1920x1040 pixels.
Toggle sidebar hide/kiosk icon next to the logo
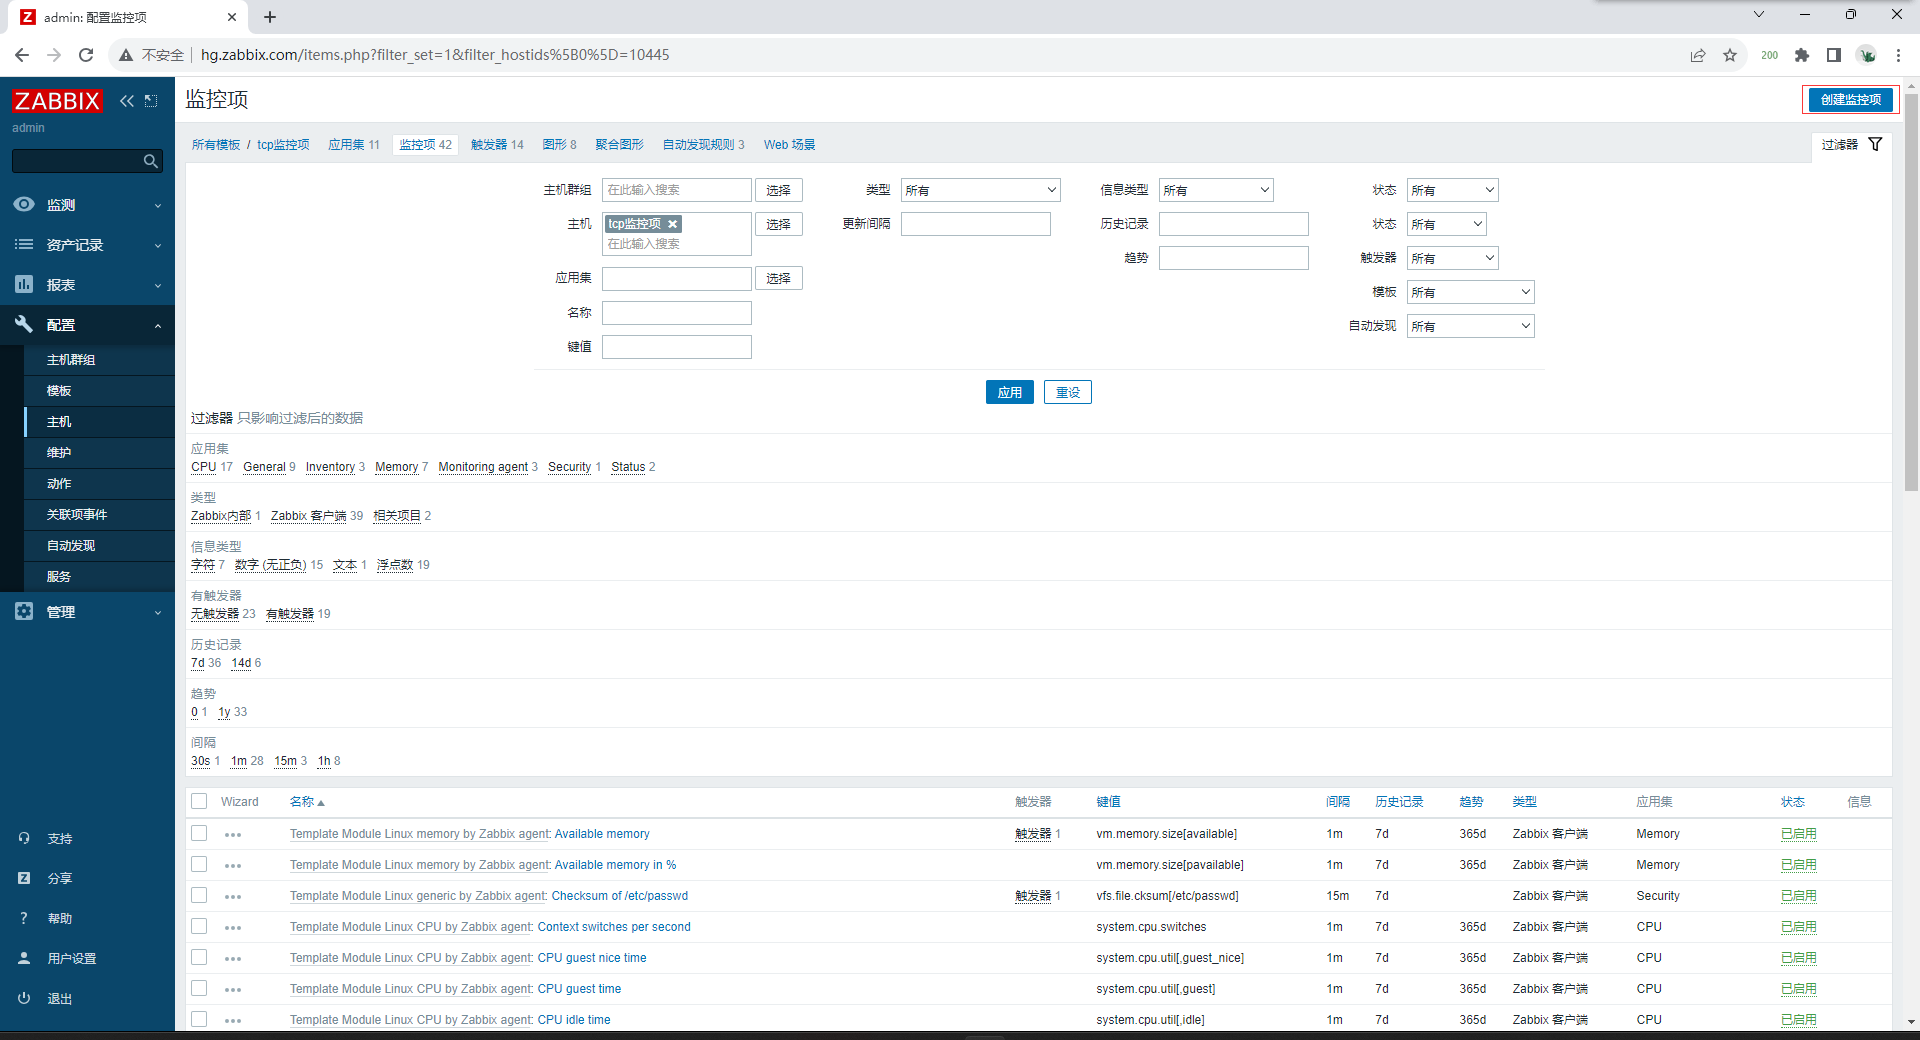151,101
